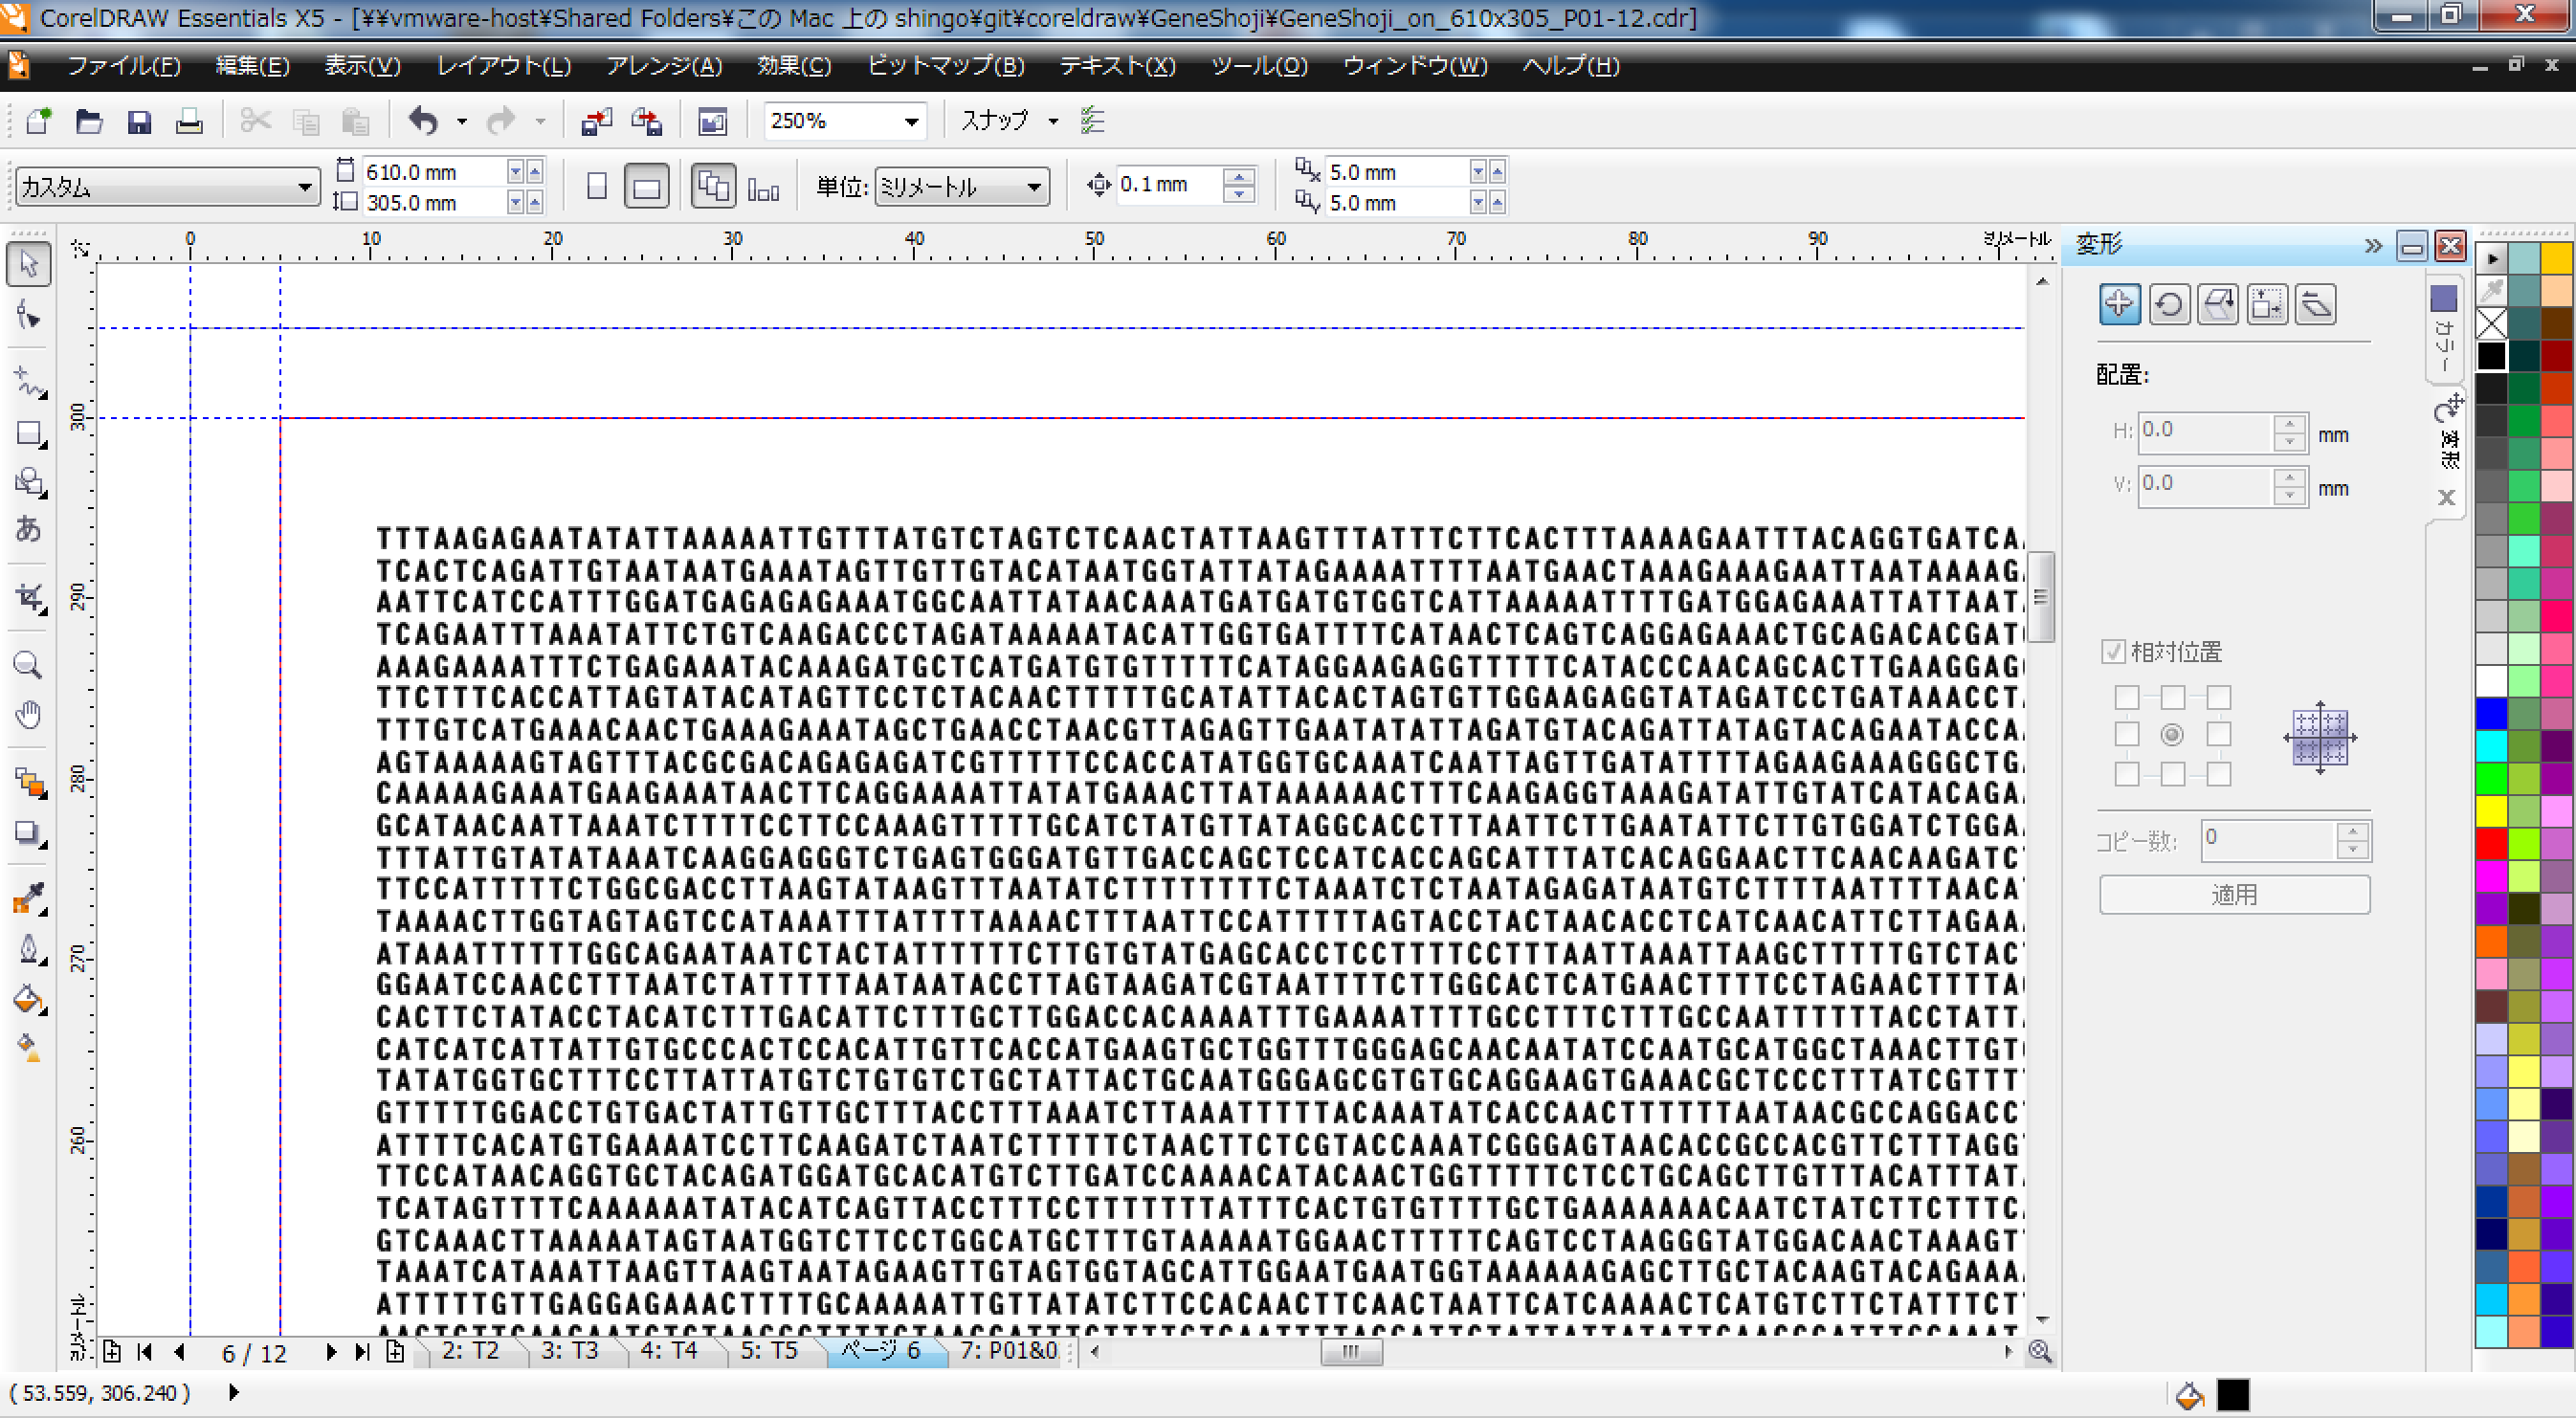Switch to the 5: T5 page tab
2576x1418 pixels.
[768, 1351]
